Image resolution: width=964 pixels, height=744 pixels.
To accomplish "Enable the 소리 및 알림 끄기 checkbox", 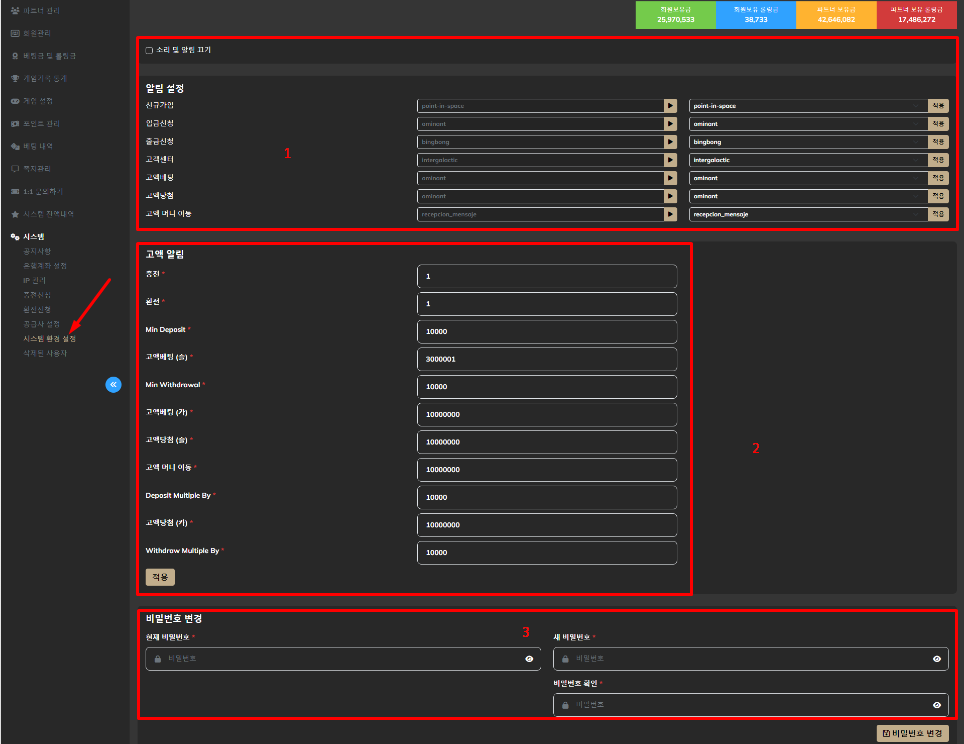I will [x=149, y=50].
